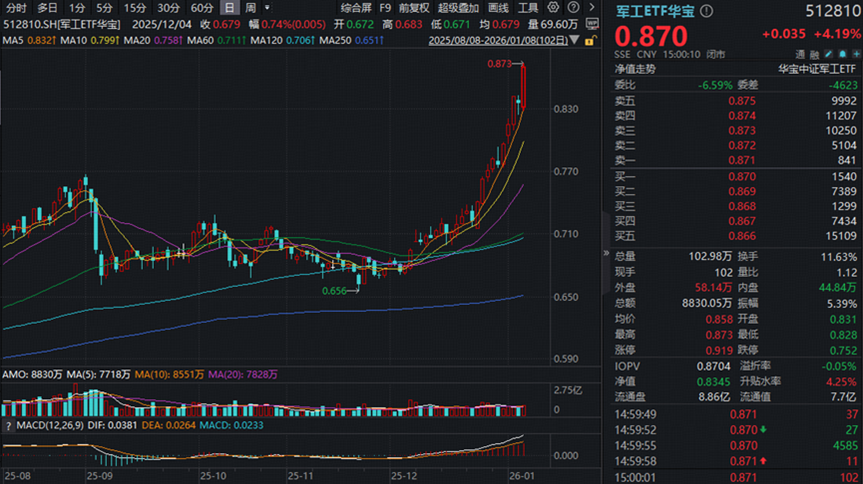863x484 pixels.
Task: Select the 周 weekly period tab
Action: pos(250,7)
